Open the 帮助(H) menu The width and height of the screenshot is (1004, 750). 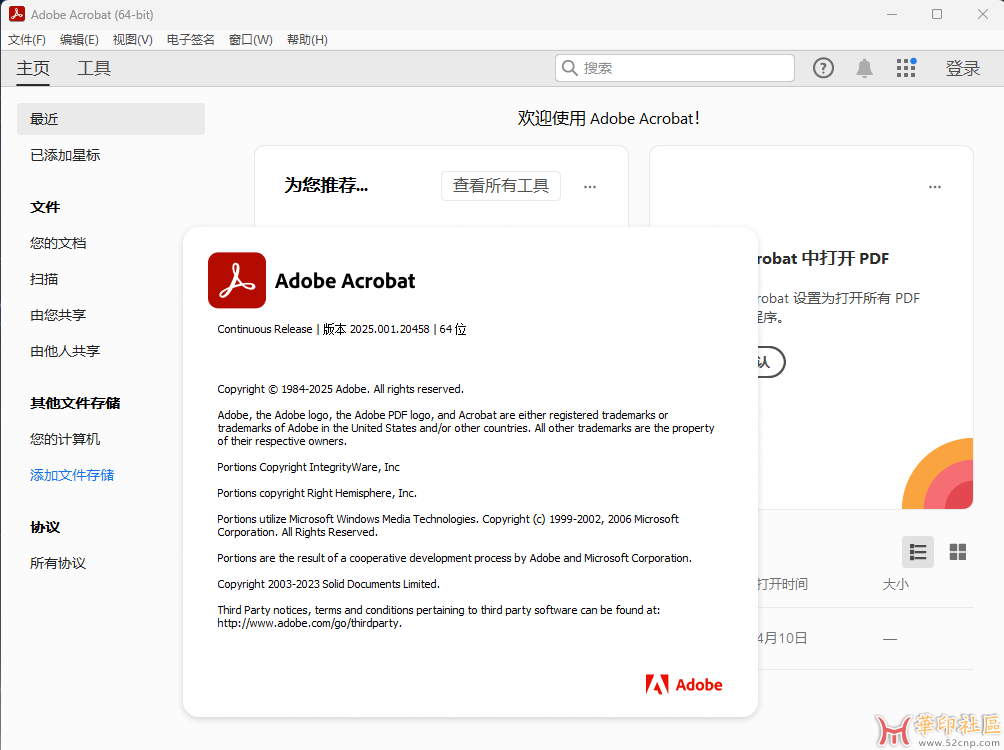[307, 40]
